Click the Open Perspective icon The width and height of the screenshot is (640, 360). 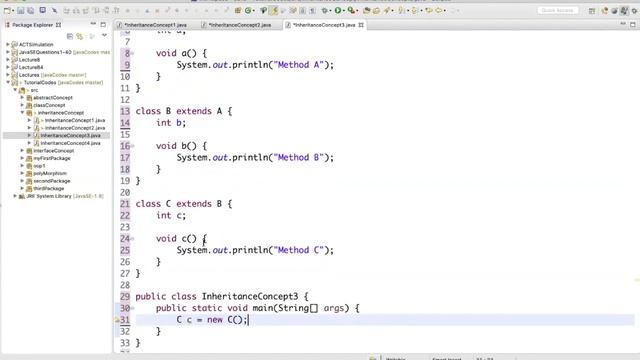(592, 11)
